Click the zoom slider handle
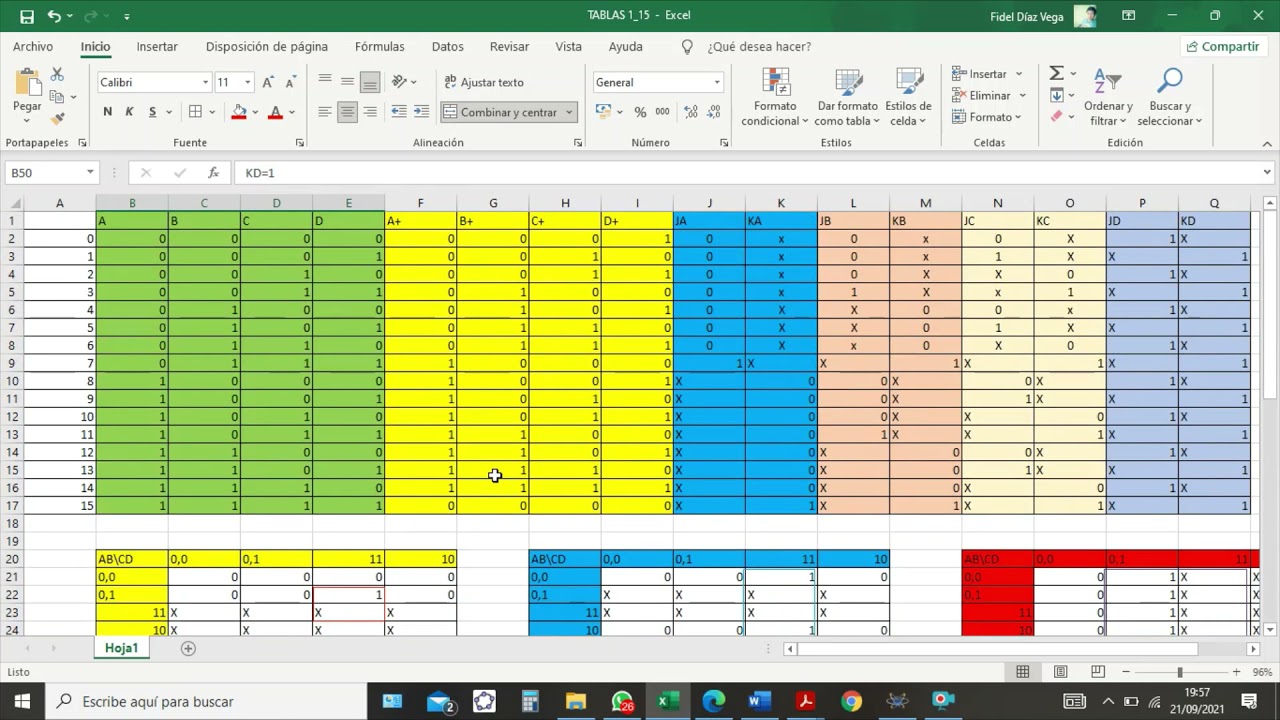This screenshot has height=720, width=1280. pos(1180,672)
